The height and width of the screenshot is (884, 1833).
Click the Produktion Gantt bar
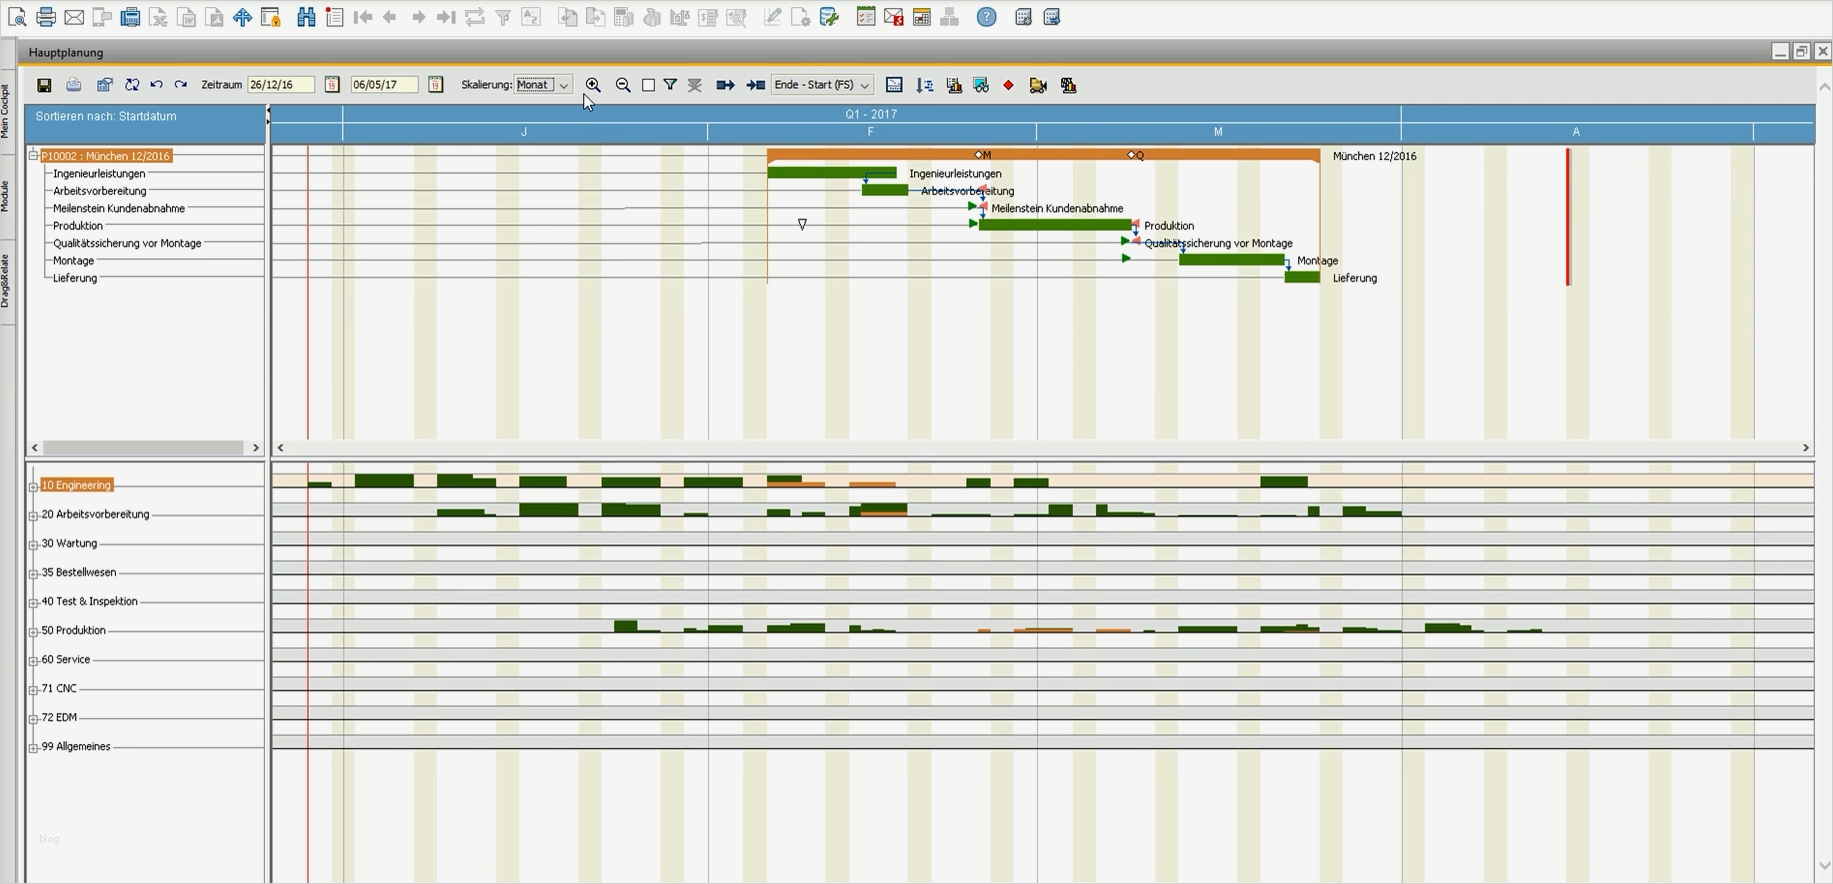pos(1055,225)
